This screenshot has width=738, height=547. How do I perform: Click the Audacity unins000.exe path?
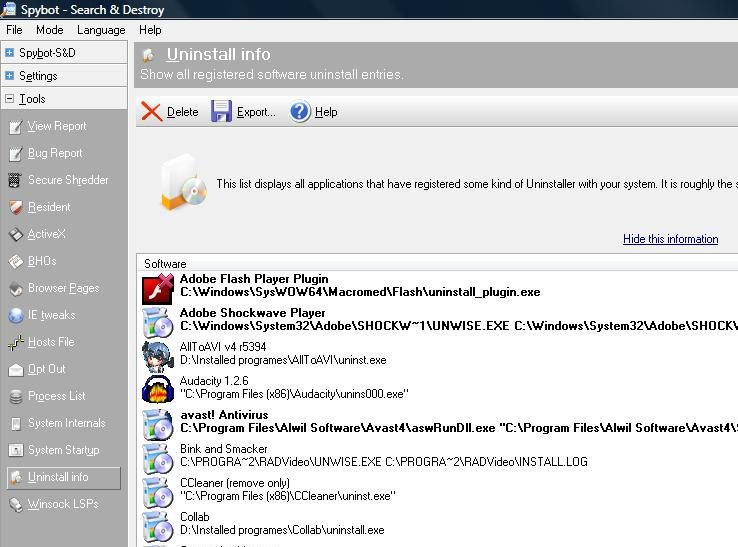pos(294,394)
